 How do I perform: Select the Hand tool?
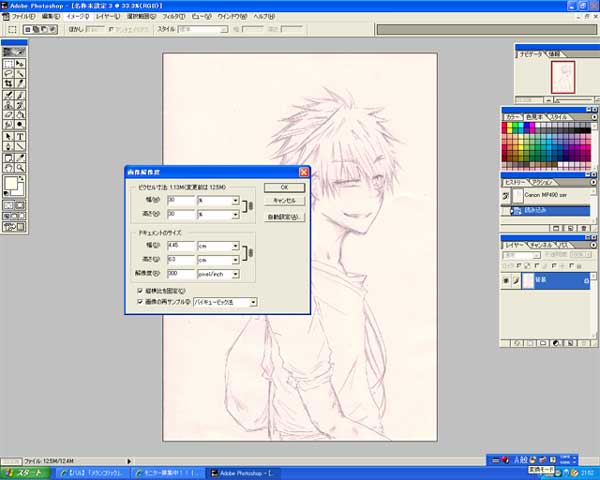tap(9, 168)
